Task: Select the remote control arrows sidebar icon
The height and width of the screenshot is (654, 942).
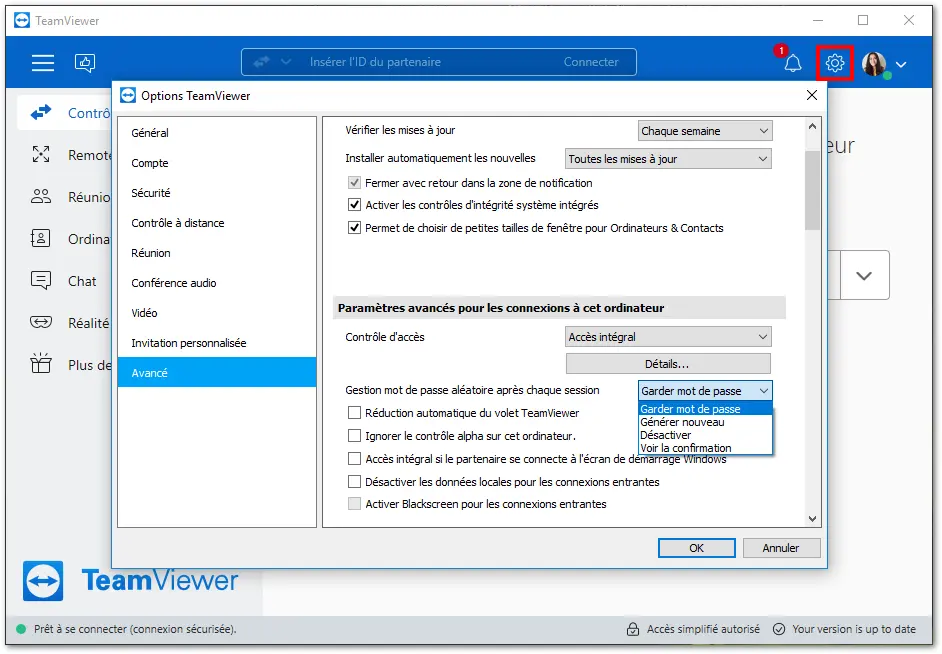Action: (x=41, y=112)
